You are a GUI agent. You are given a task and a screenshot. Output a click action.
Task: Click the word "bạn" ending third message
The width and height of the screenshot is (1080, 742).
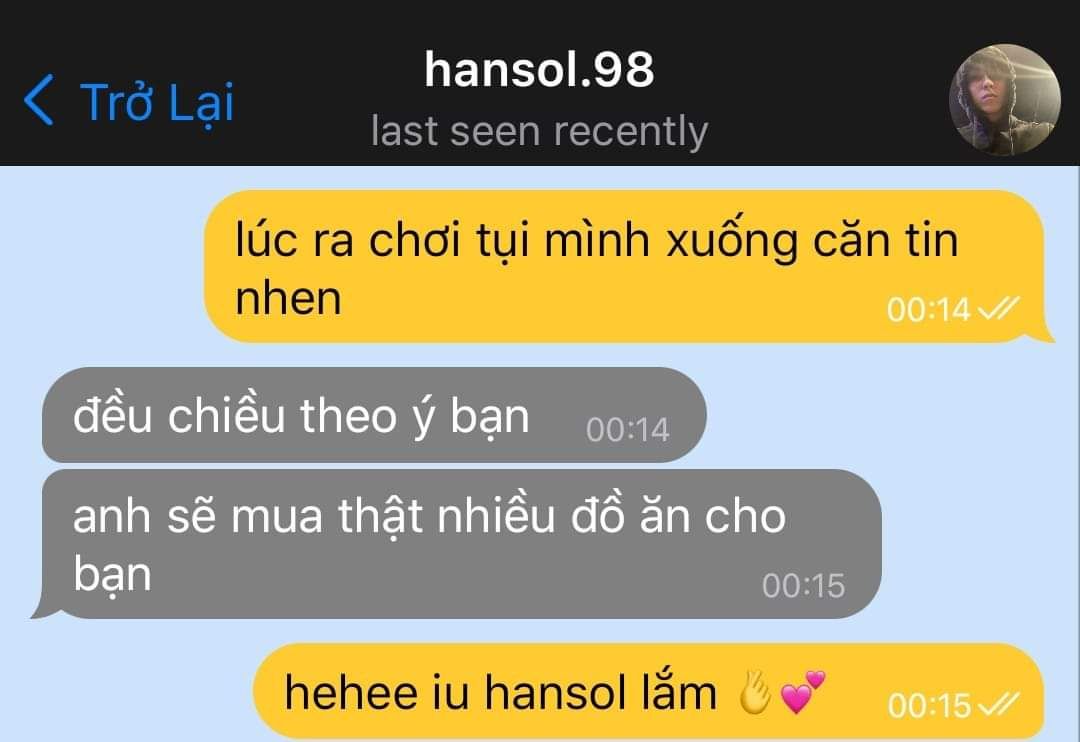click(x=112, y=575)
